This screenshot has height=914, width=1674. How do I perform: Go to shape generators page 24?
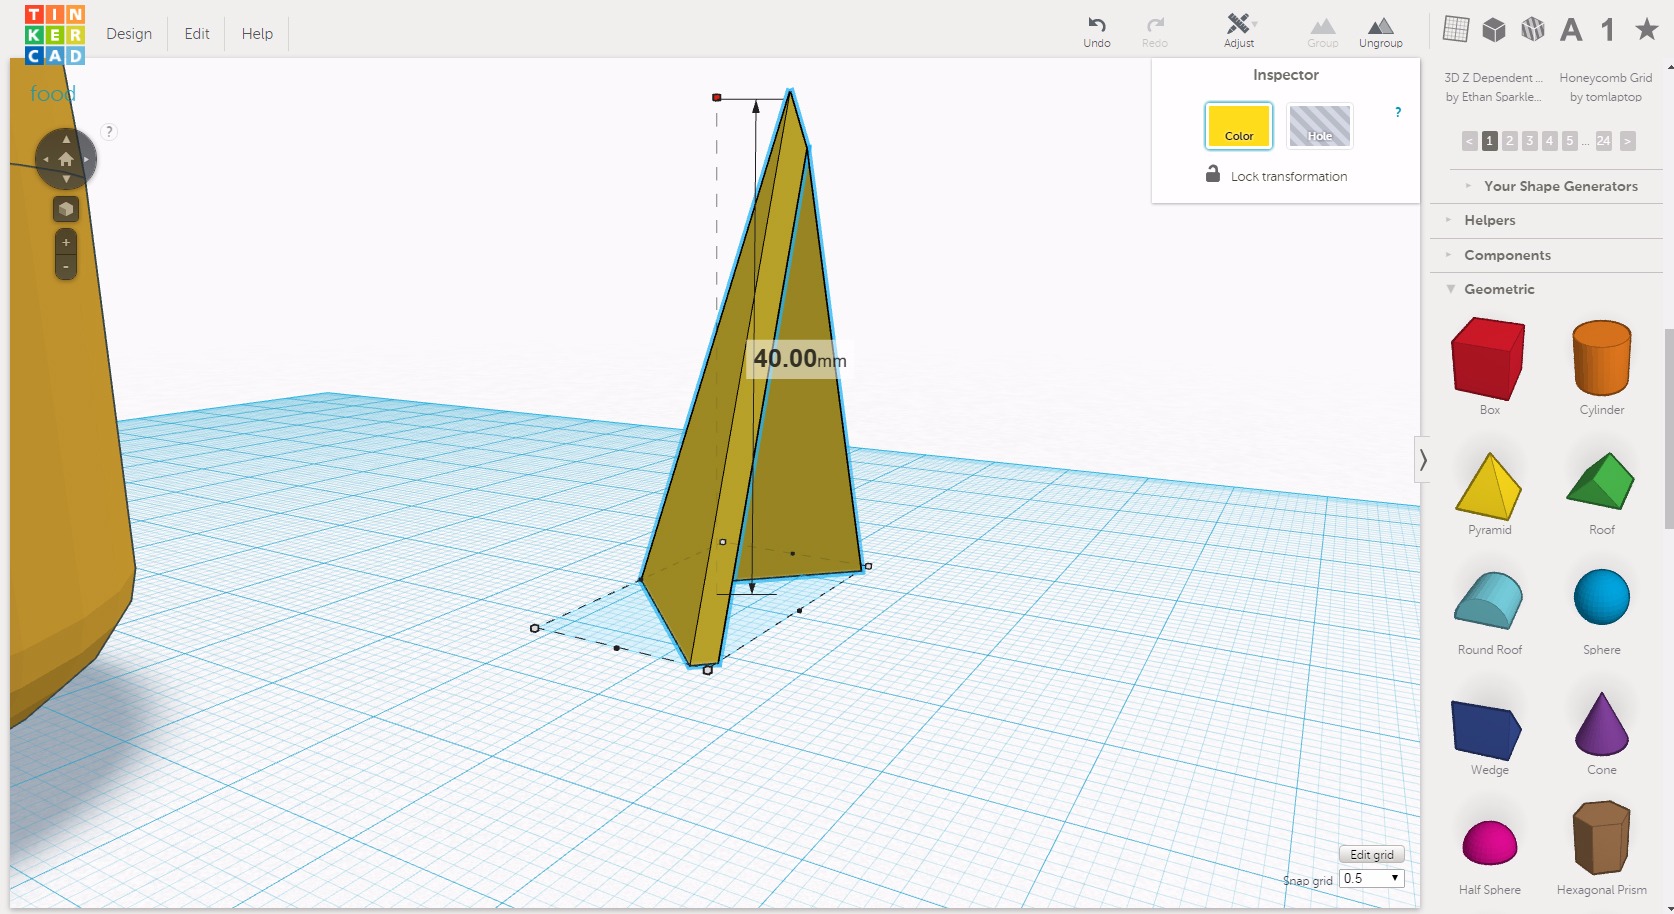pyautogui.click(x=1603, y=141)
